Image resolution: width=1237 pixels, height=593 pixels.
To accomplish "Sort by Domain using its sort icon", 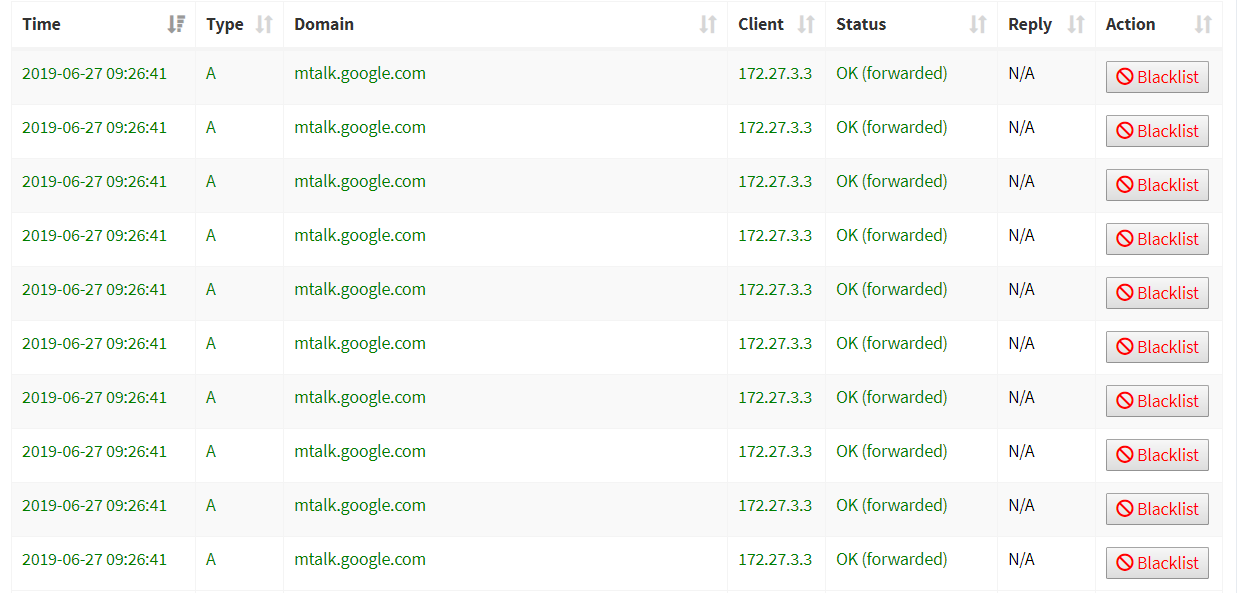I will [x=711, y=24].
